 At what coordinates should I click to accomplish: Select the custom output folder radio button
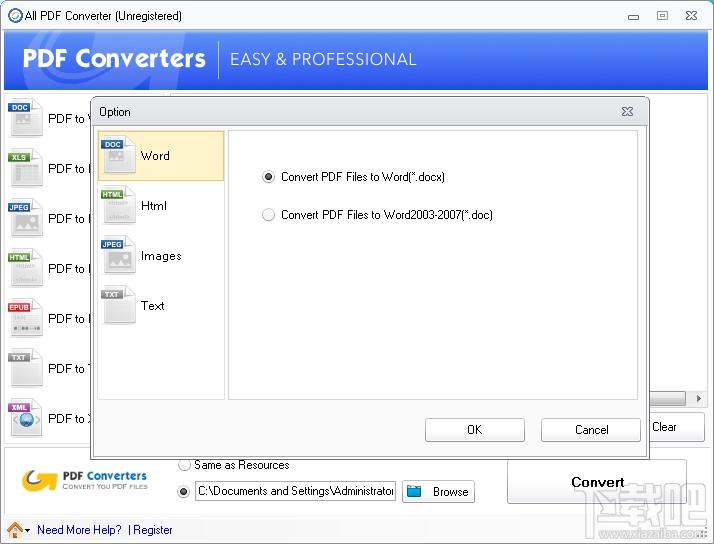(184, 492)
